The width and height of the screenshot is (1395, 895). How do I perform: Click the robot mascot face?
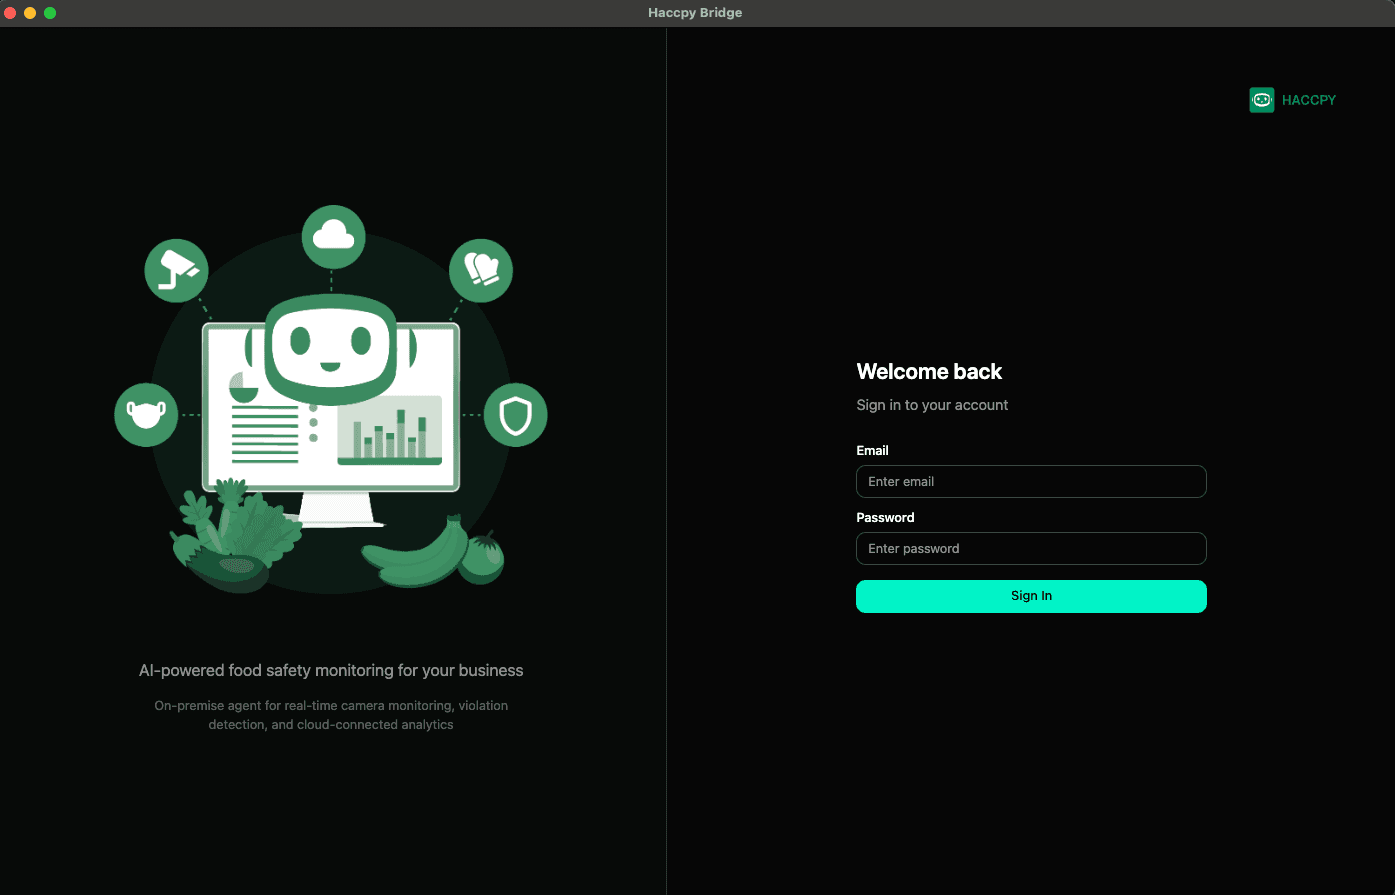click(x=331, y=344)
